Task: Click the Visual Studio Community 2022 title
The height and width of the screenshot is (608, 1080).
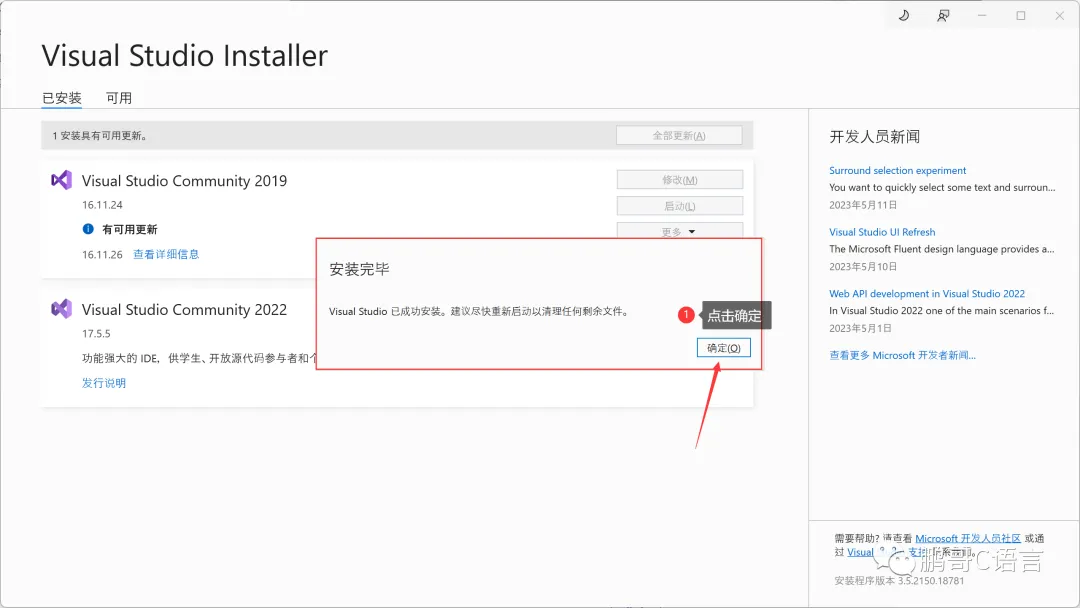Action: [x=185, y=309]
